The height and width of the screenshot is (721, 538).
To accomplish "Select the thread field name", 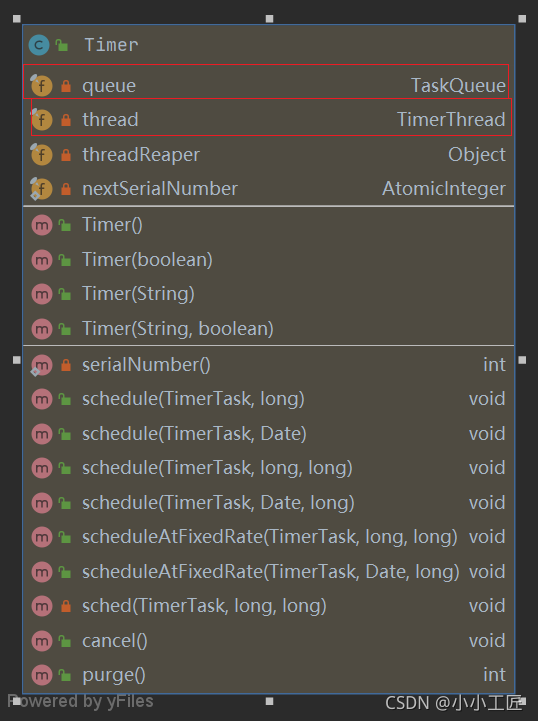I will [110, 120].
